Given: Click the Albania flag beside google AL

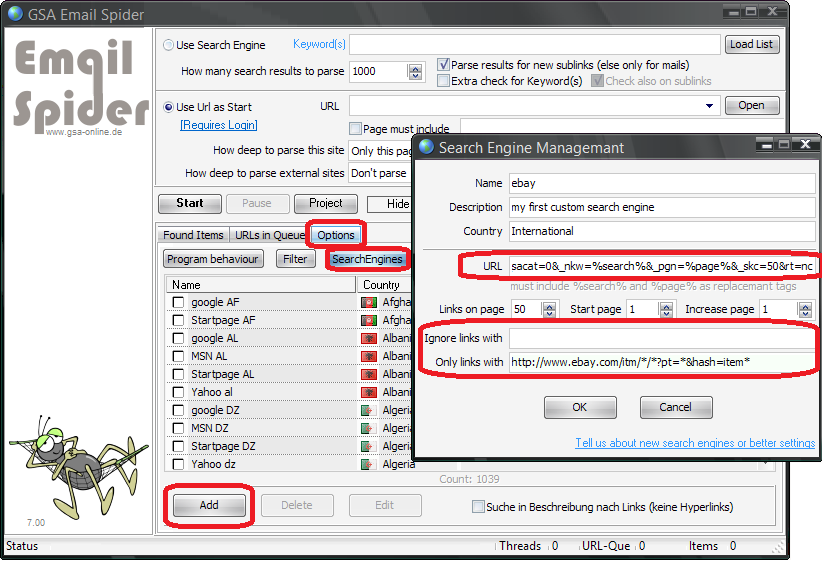Looking at the screenshot, I should coord(368,339).
